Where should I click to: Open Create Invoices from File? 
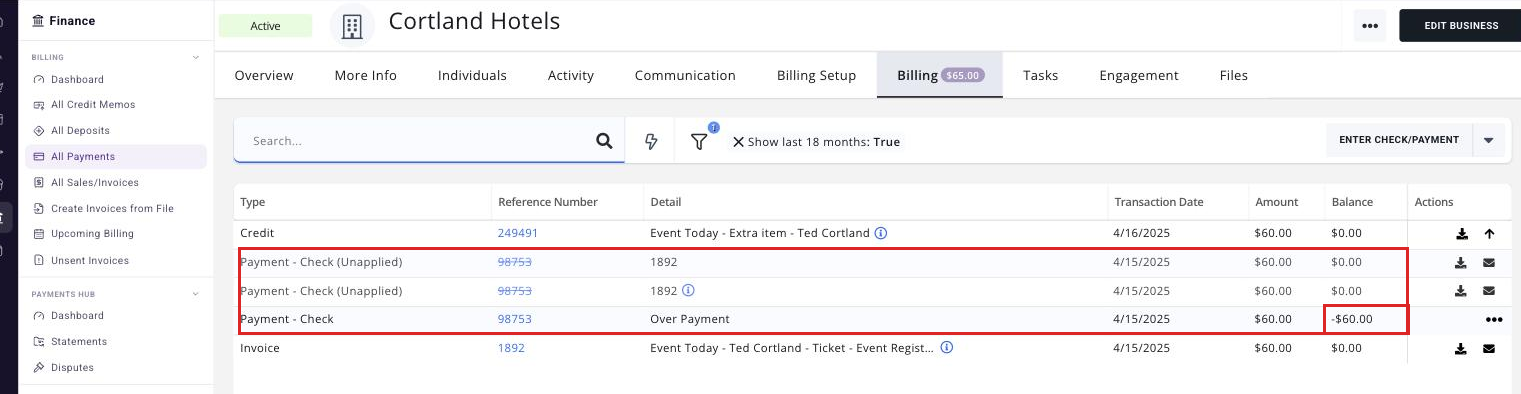[112, 208]
